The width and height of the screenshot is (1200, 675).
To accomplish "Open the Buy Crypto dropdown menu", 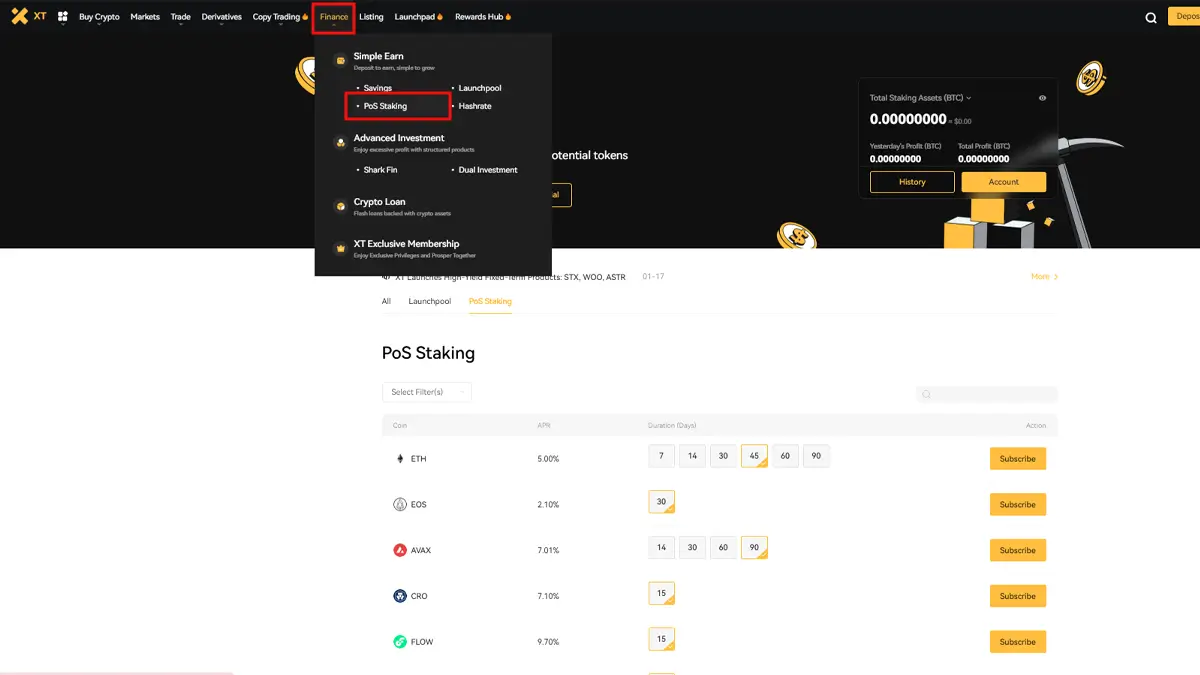I will 99,17.
